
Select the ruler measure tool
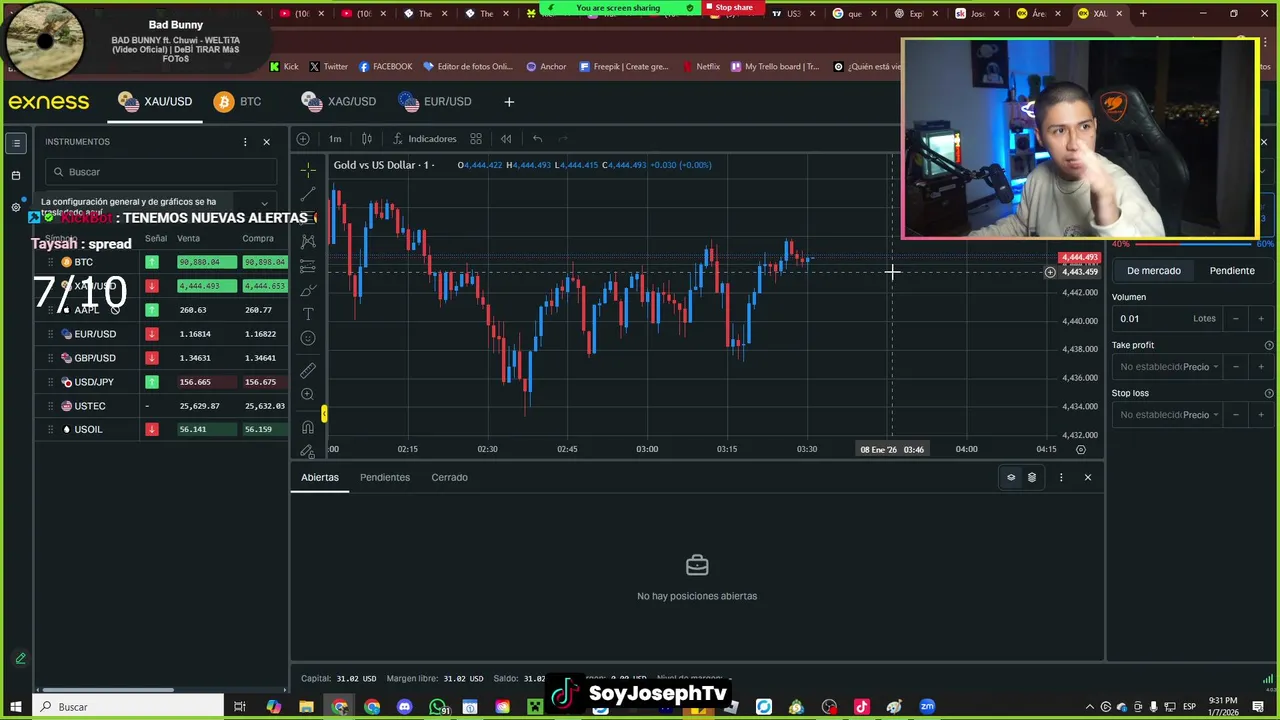pos(308,371)
